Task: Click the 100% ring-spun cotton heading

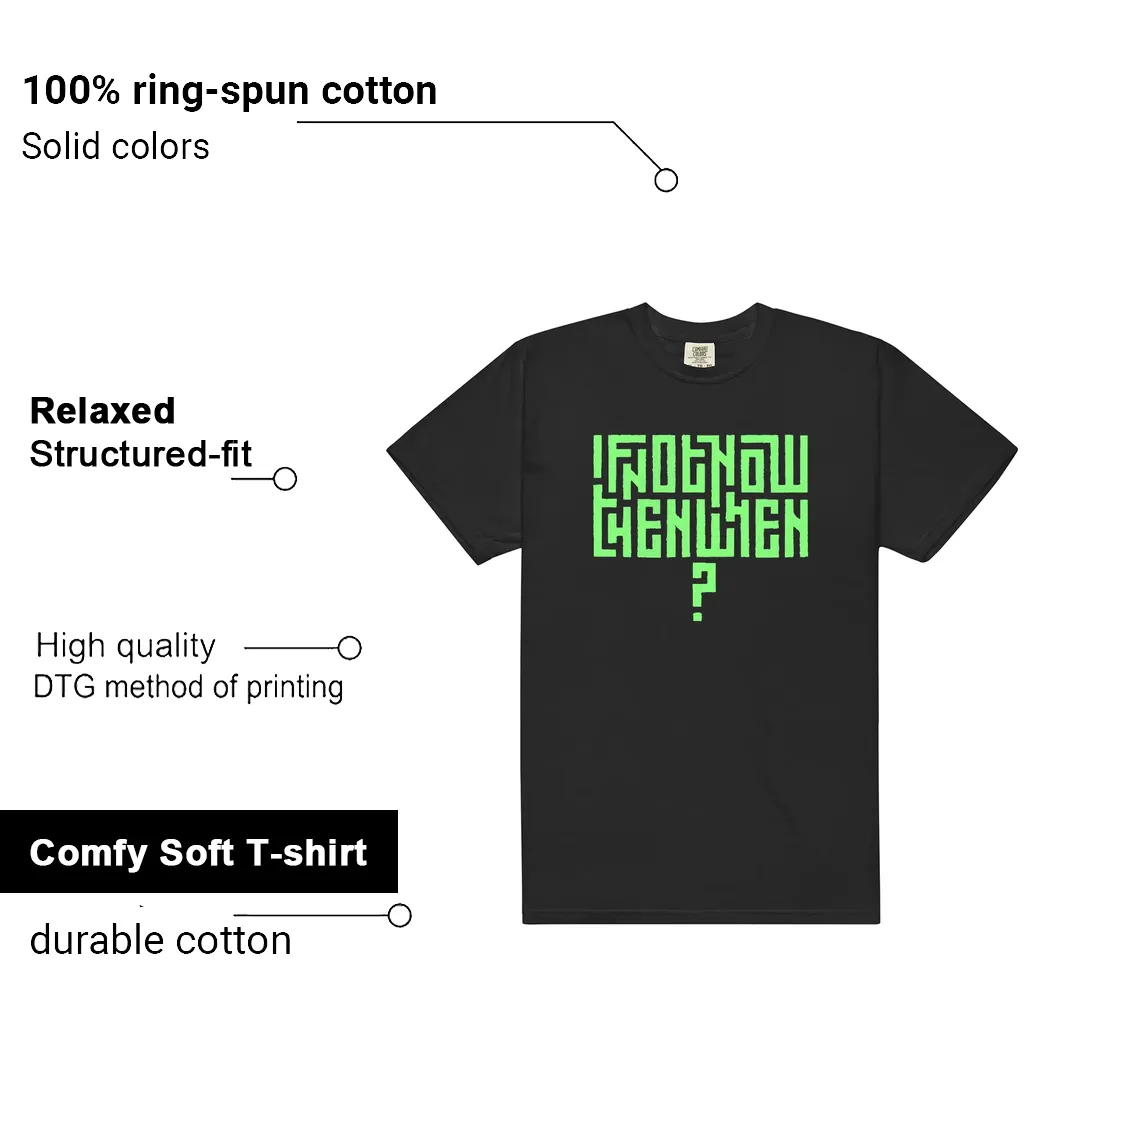Action: pyautogui.click(x=230, y=91)
